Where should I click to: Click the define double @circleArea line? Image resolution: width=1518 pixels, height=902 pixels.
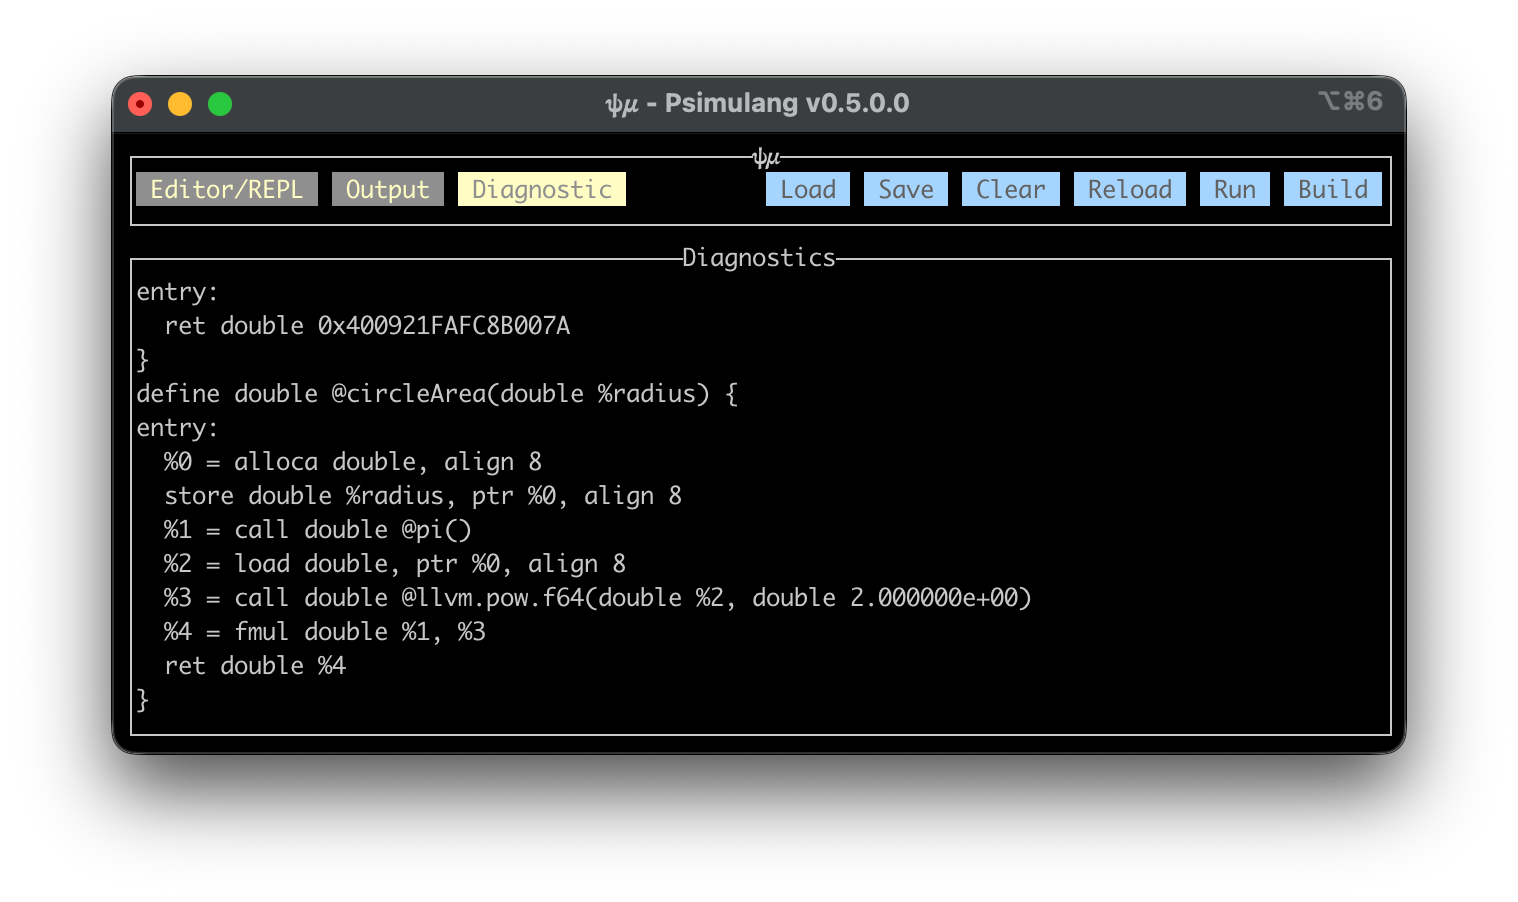tap(436, 394)
